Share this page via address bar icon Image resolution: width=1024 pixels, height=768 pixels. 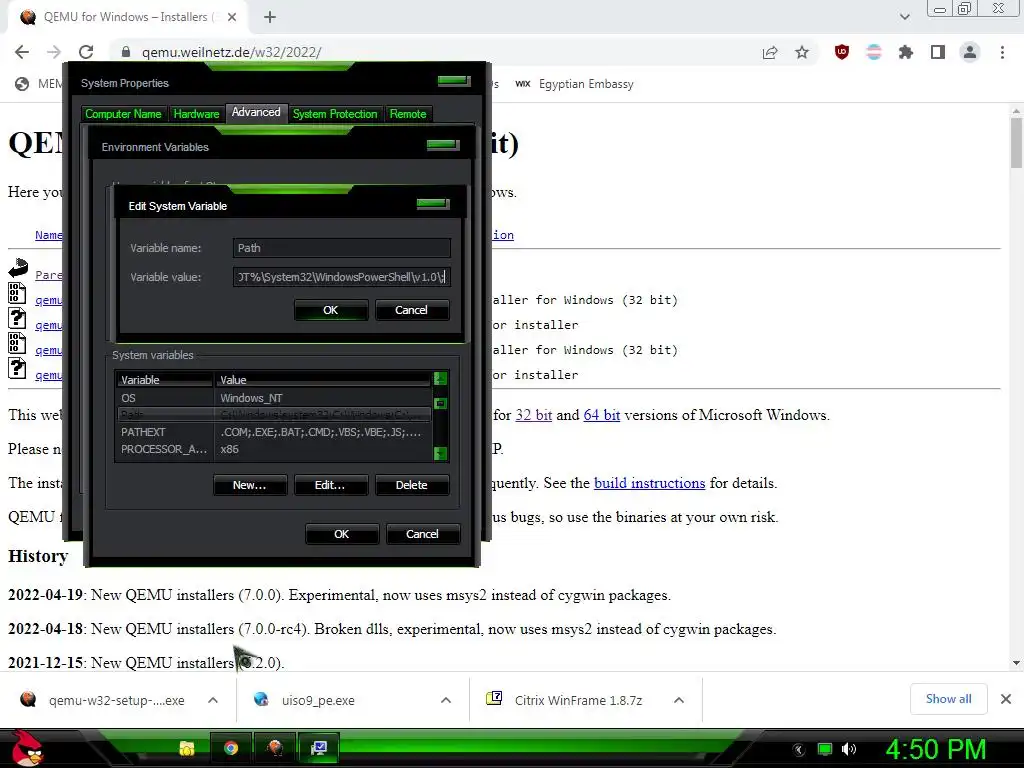770,52
